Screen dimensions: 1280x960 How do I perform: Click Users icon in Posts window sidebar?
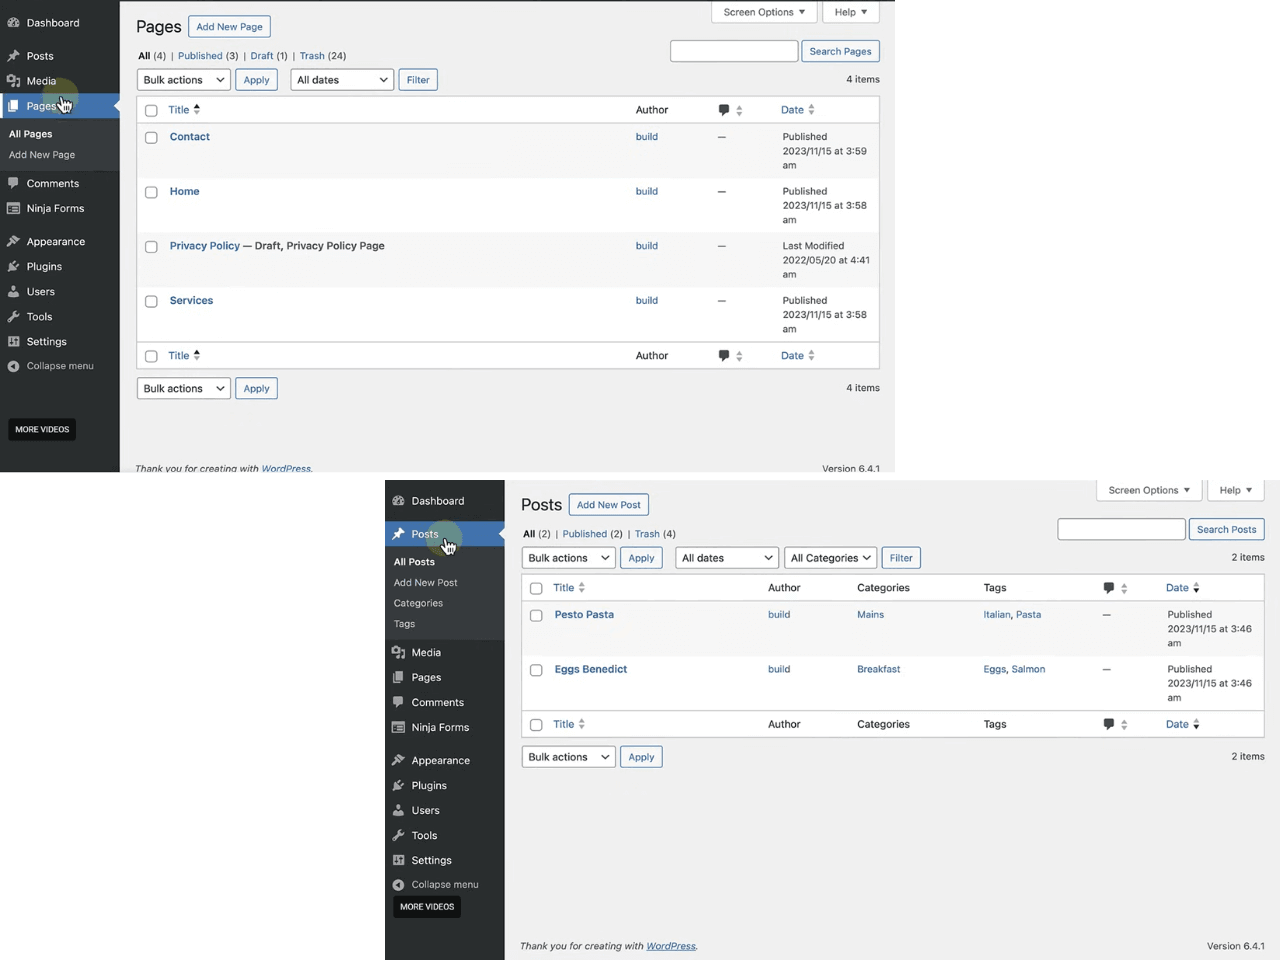[398, 810]
